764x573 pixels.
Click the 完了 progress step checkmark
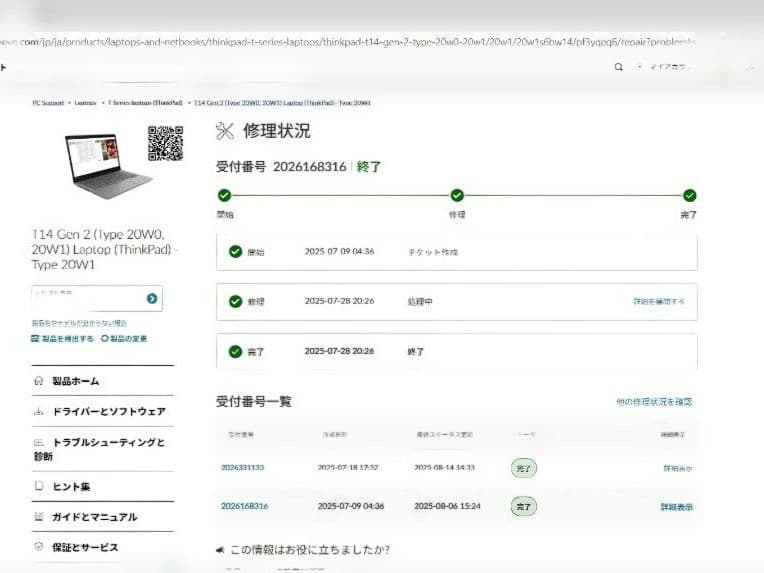click(x=689, y=195)
